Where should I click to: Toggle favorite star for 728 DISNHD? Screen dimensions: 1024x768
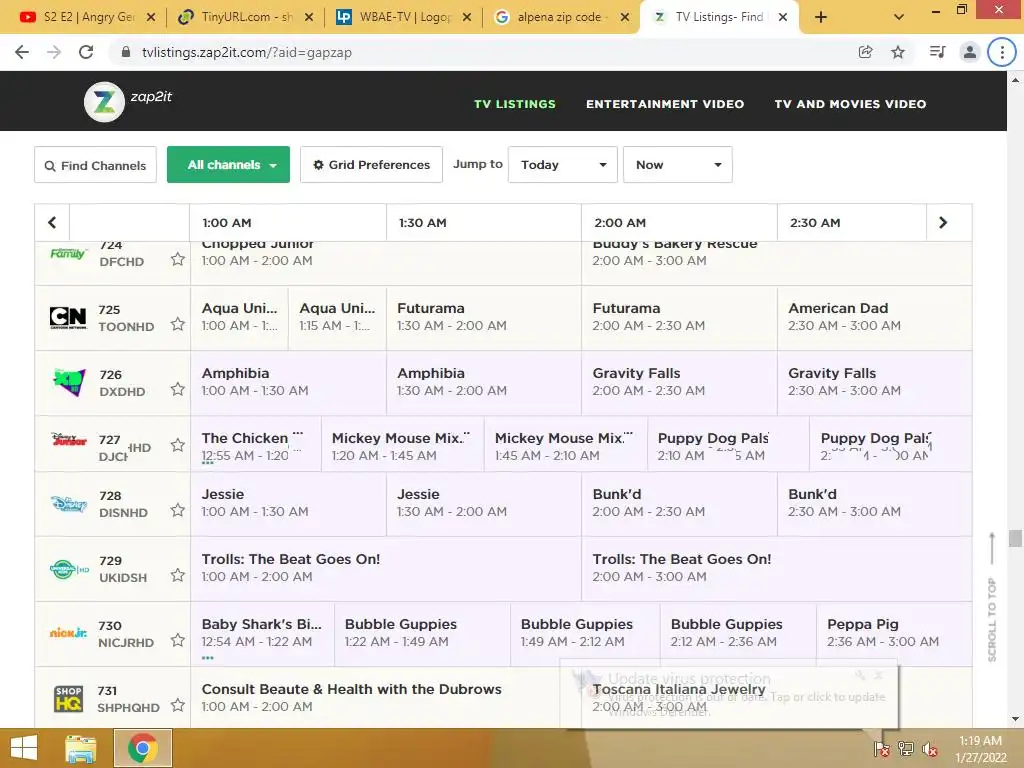coord(178,510)
